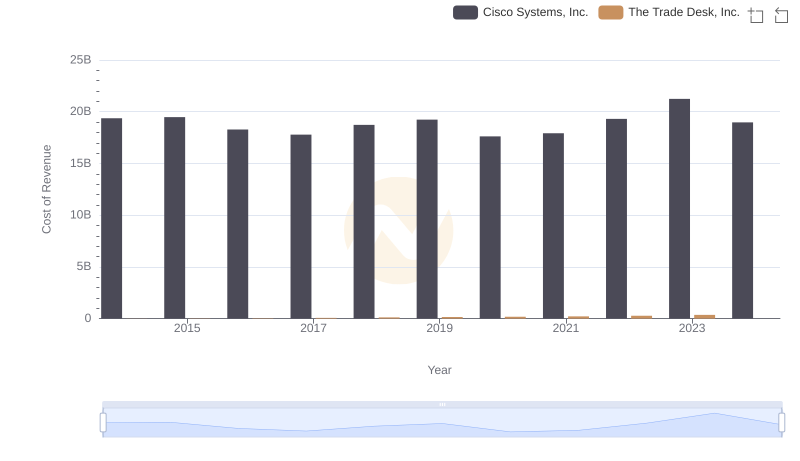Image resolution: width=800 pixels, height=461 pixels.
Task: Click the left handle of range slider
Action: point(103,422)
